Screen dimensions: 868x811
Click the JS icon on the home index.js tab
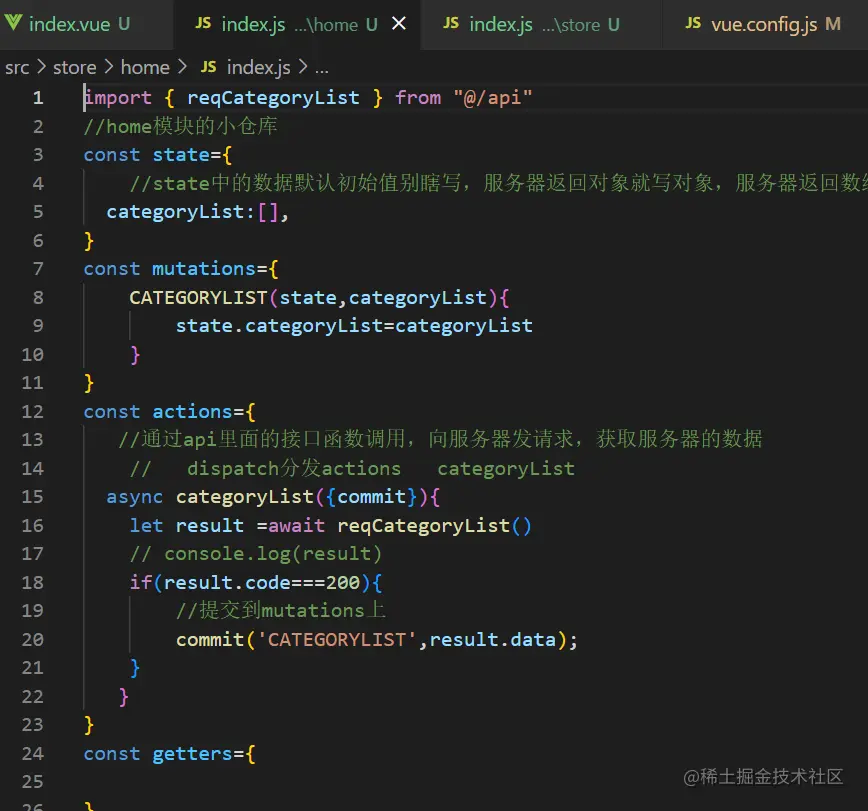click(x=203, y=23)
